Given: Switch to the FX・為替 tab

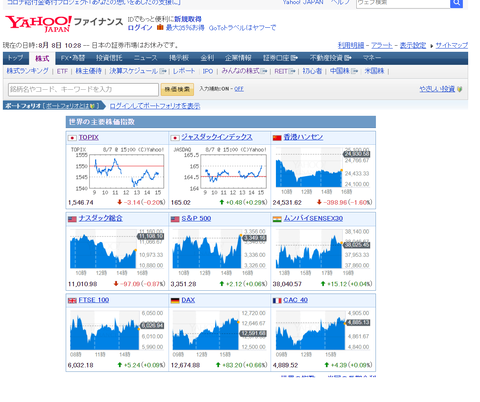Looking at the screenshot, I should coord(73,58).
